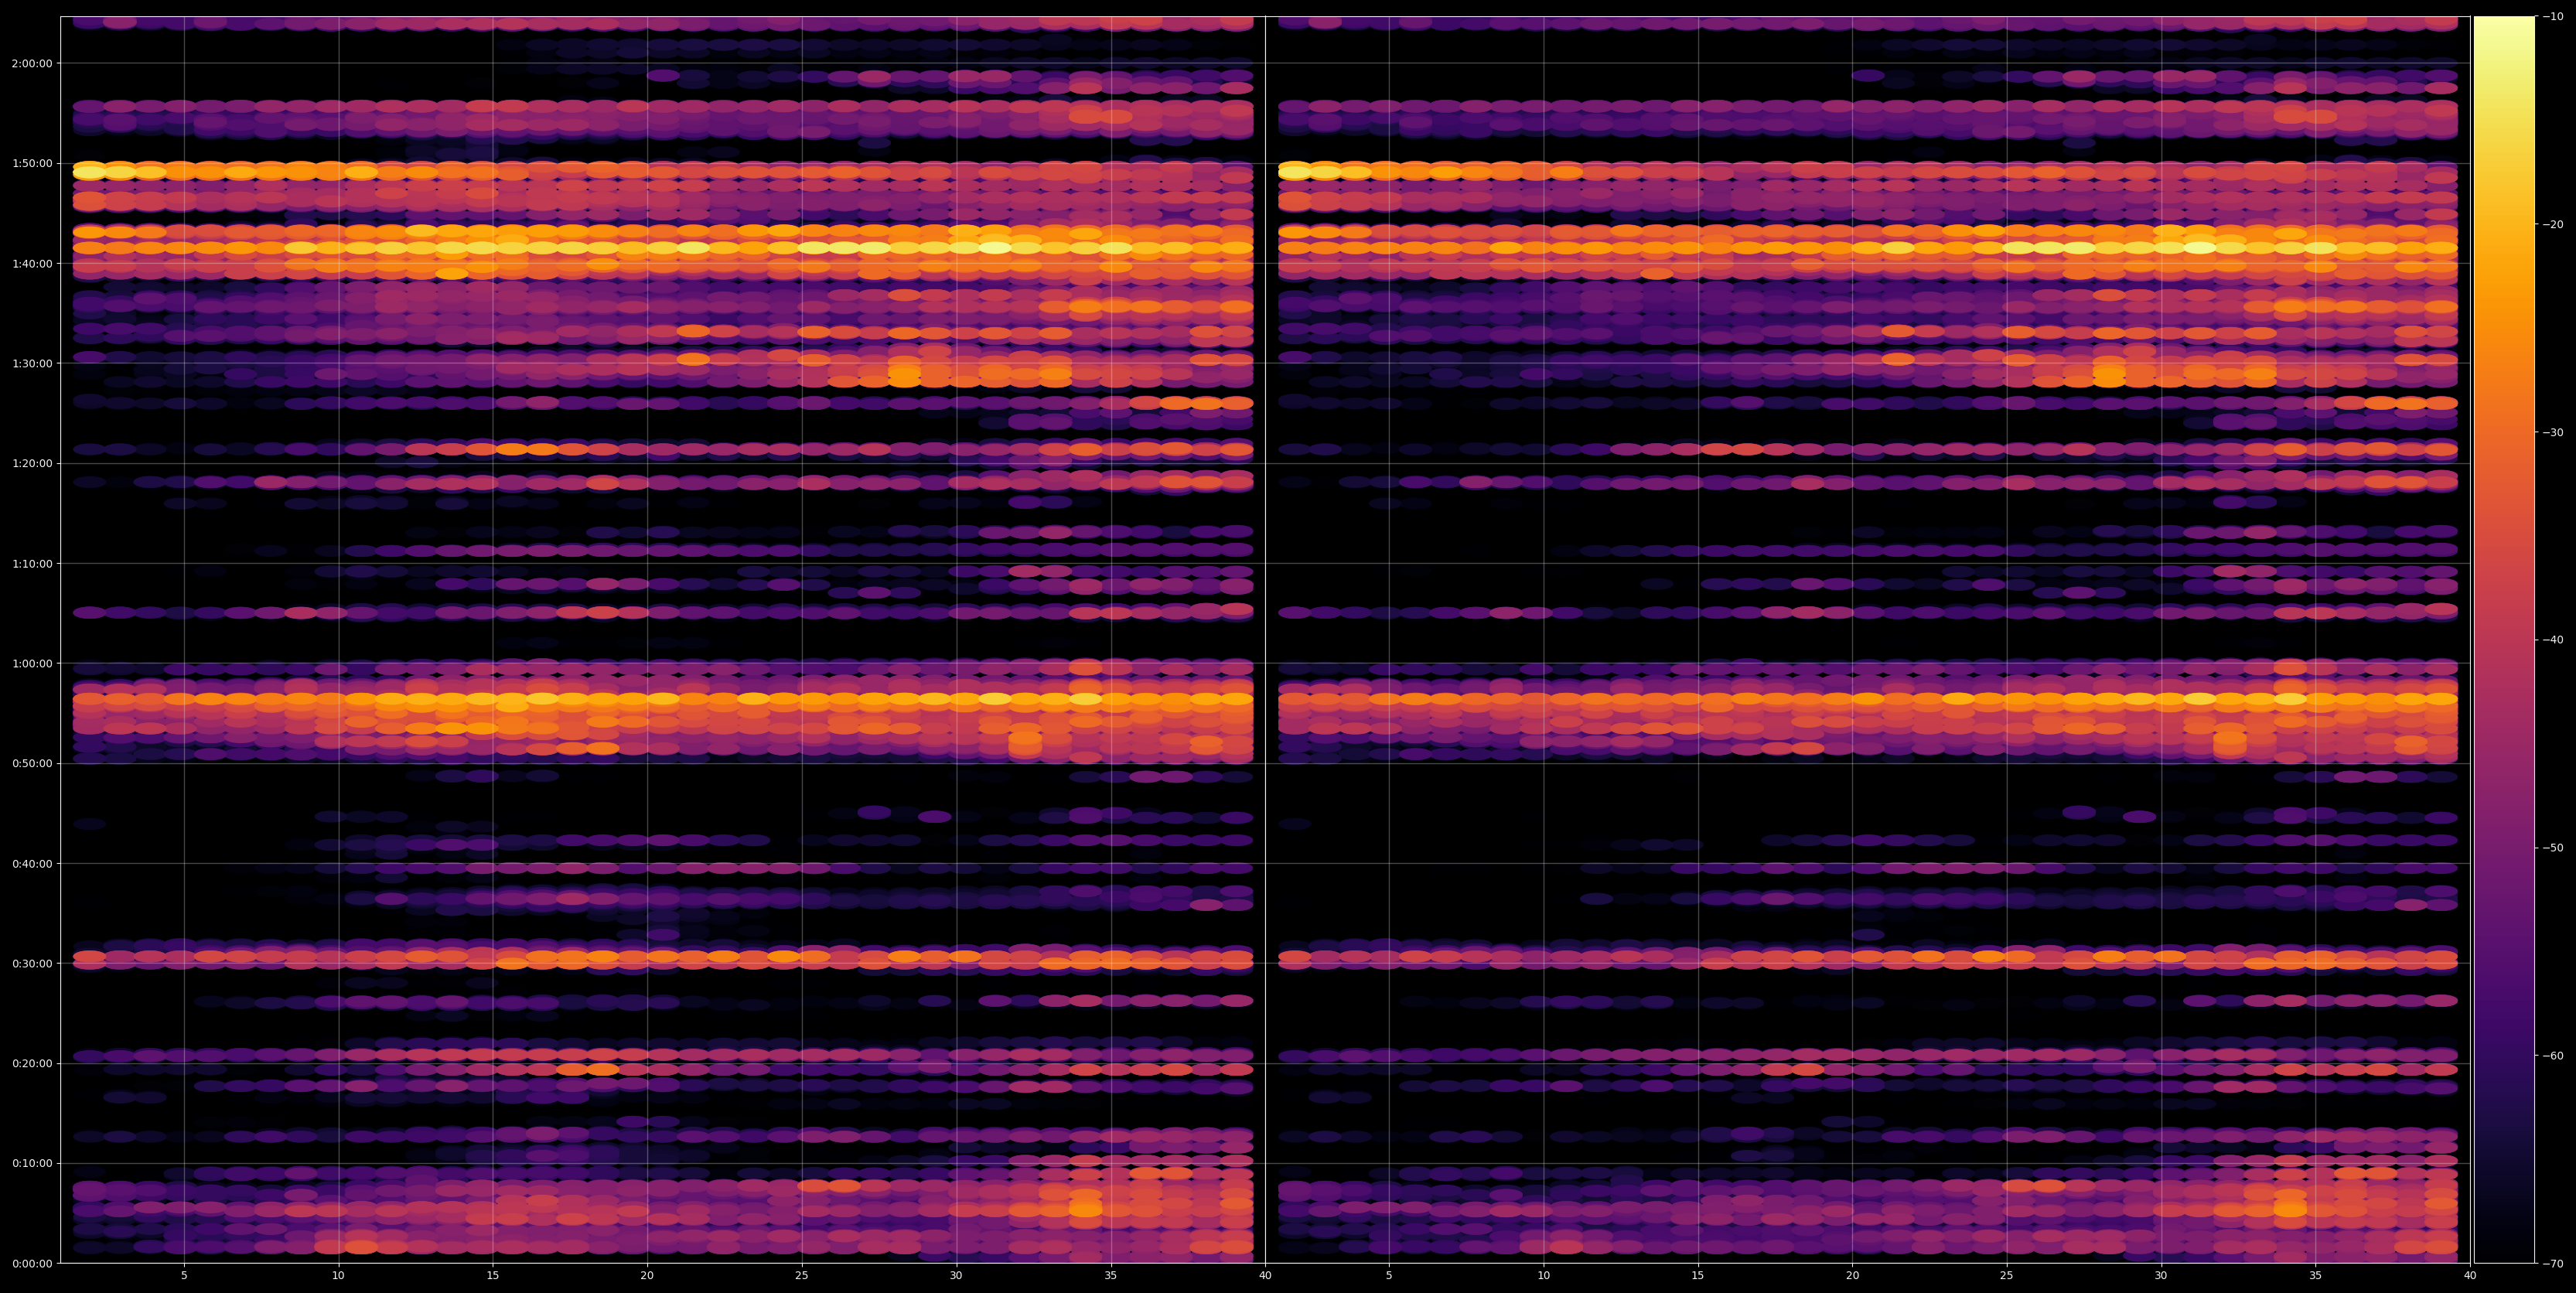2576x1293 pixels.
Task: Click the 1:20:00 y-axis tick label
Action: click(x=33, y=463)
